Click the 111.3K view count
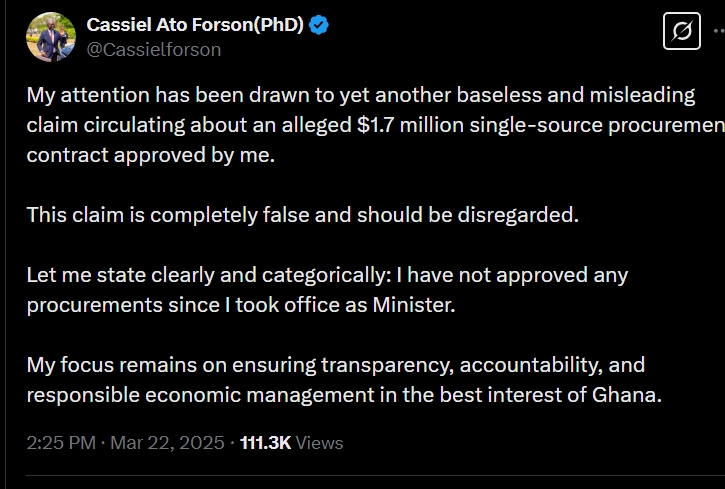This screenshot has width=725, height=489. point(265,443)
